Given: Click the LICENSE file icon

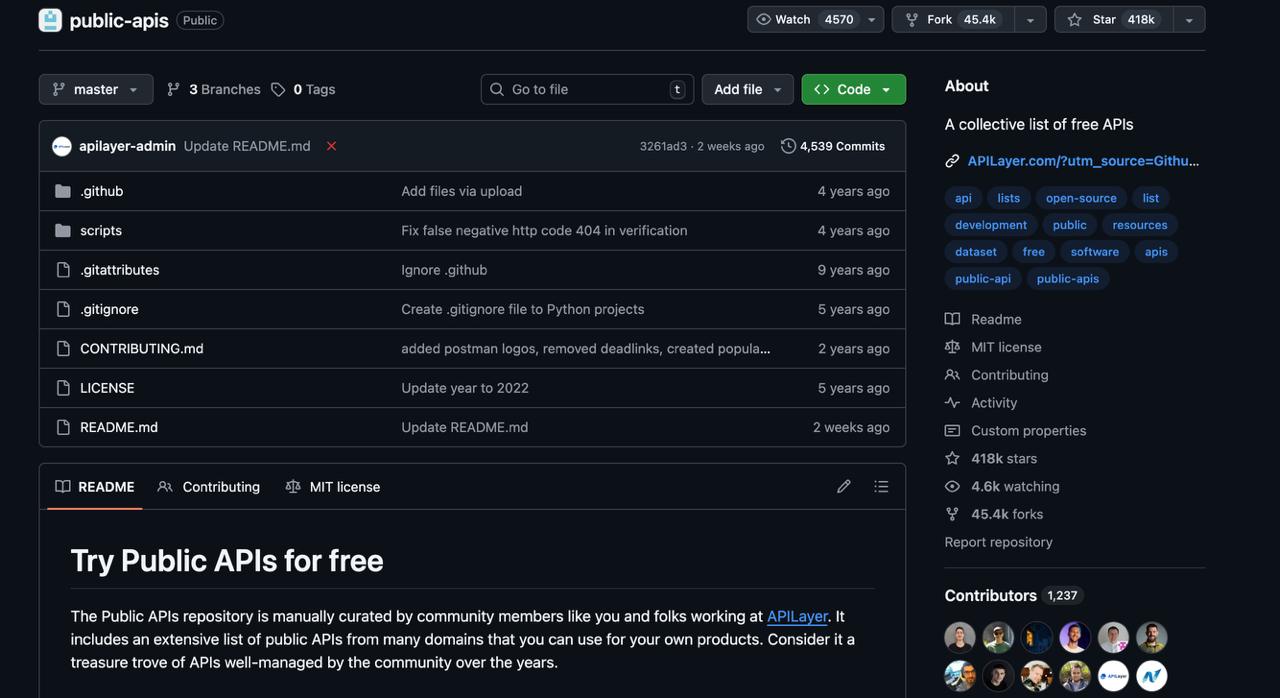Looking at the screenshot, I should [63, 388].
